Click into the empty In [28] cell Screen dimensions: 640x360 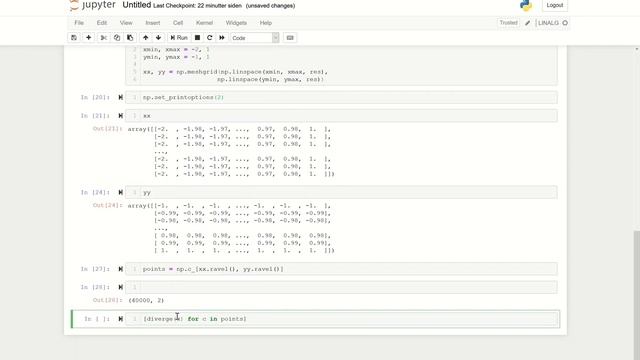[341, 287]
